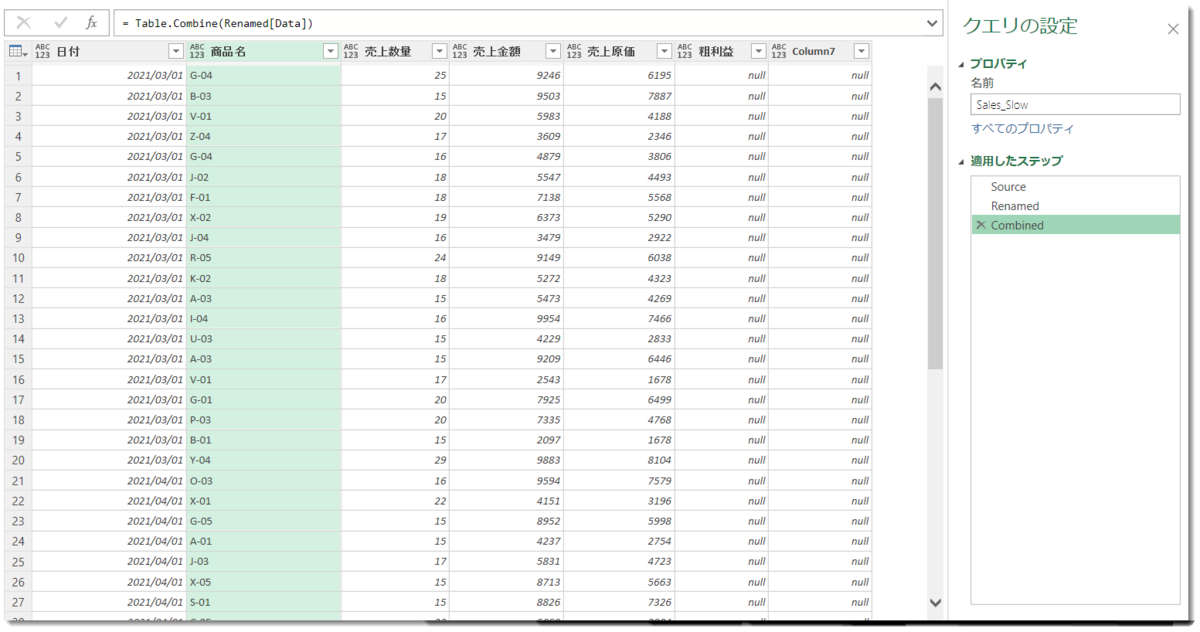Click the query name field Sales_Slow
The image size is (1200, 632).
1075,104
